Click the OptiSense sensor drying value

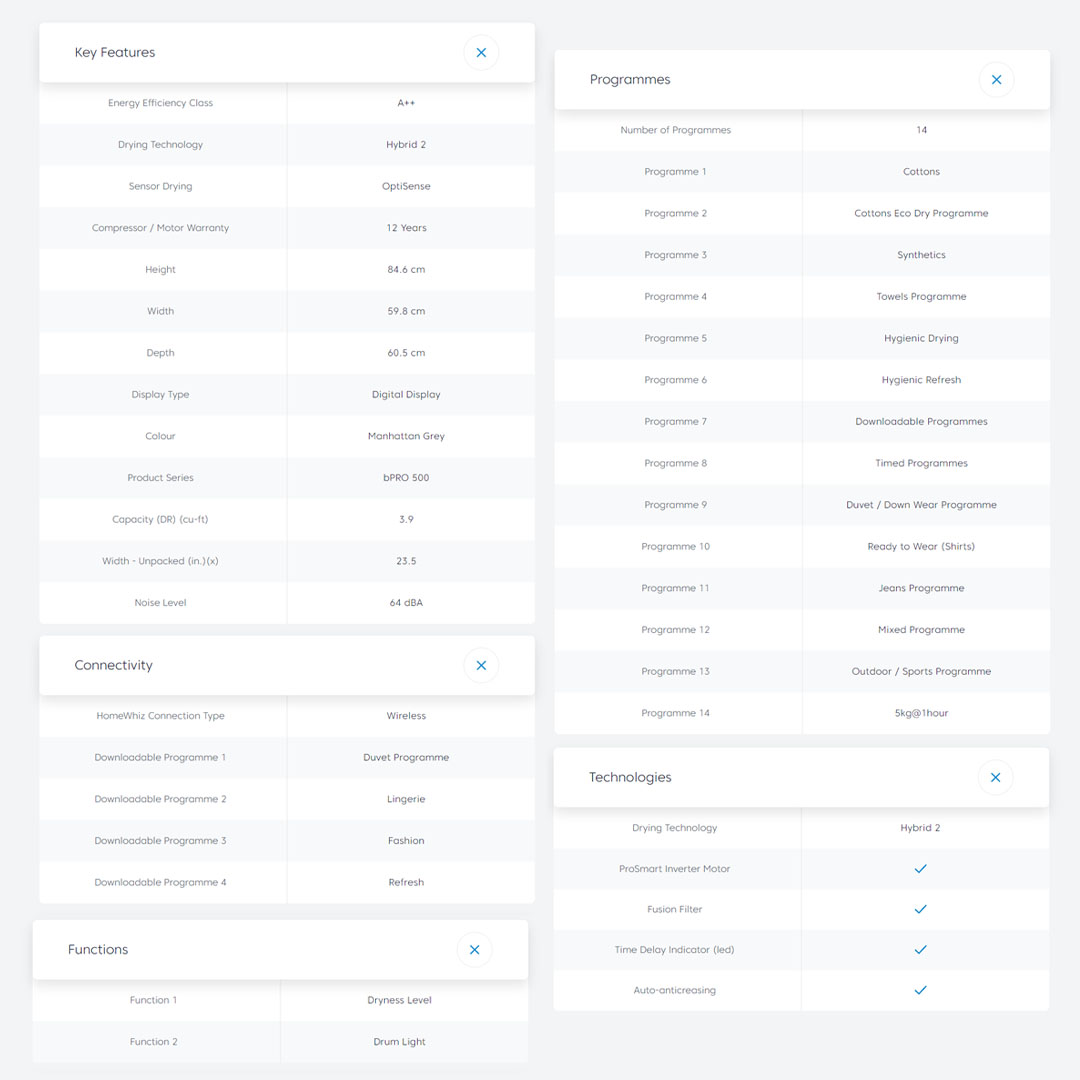click(406, 186)
